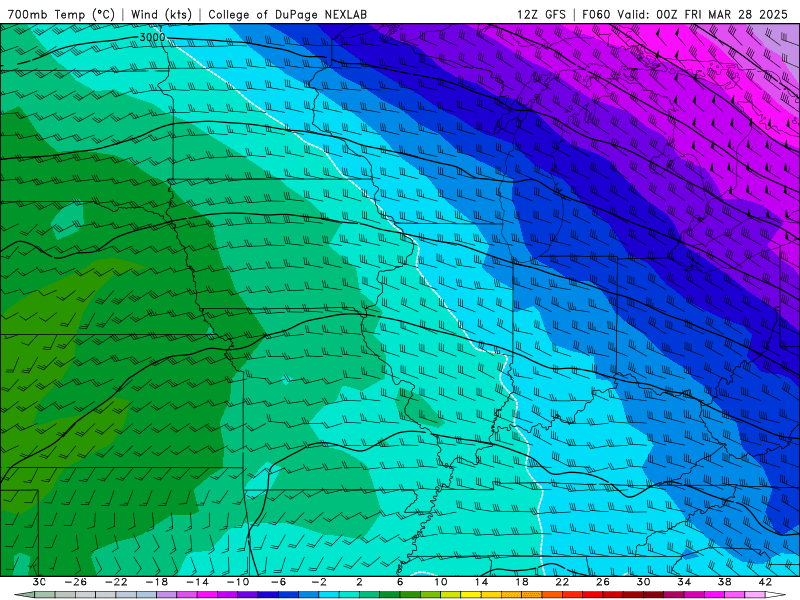800x600 pixels.
Task: Click the '12Z GFS' model run label
Action: point(541,14)
